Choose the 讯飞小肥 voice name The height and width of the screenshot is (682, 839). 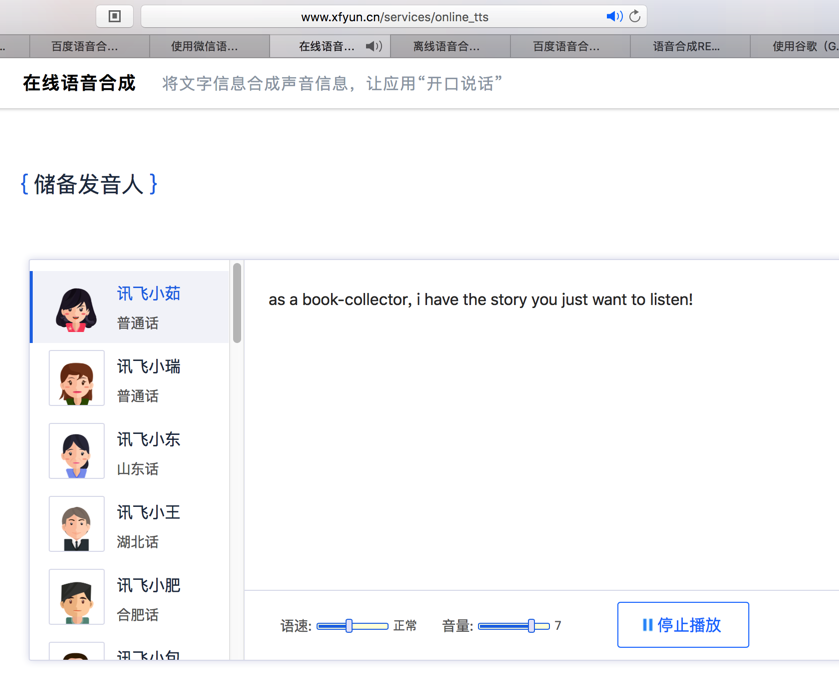click(149, 585)
